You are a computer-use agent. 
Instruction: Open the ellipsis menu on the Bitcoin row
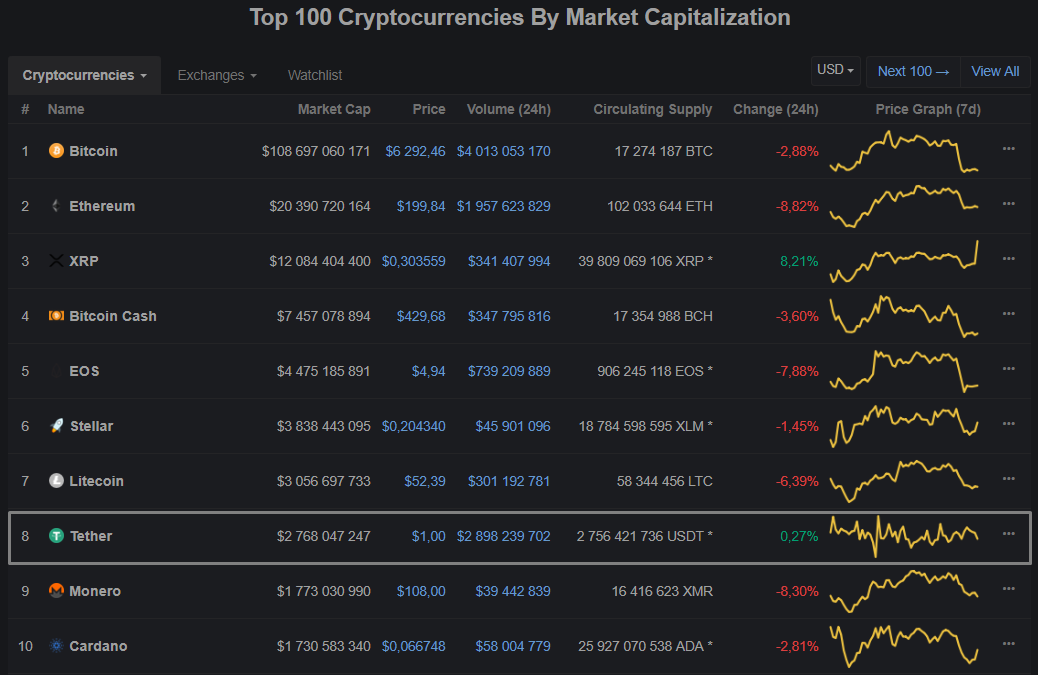click(x=1009, y=147)
